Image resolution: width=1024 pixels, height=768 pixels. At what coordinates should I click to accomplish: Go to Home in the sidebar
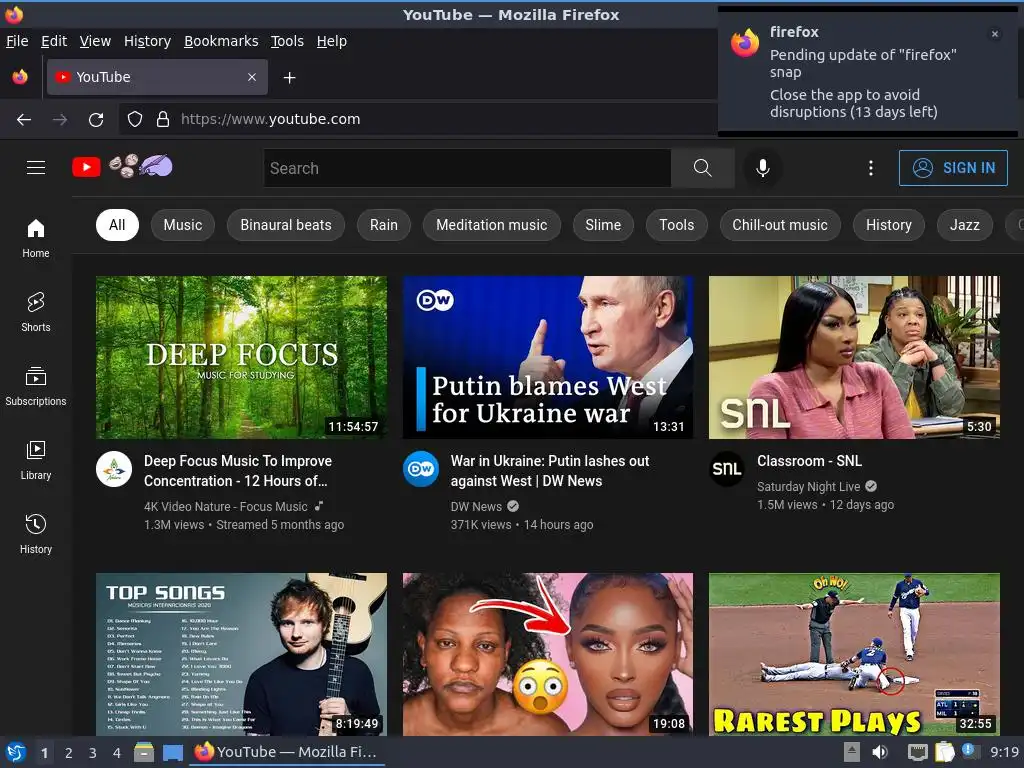coord(36,238)
